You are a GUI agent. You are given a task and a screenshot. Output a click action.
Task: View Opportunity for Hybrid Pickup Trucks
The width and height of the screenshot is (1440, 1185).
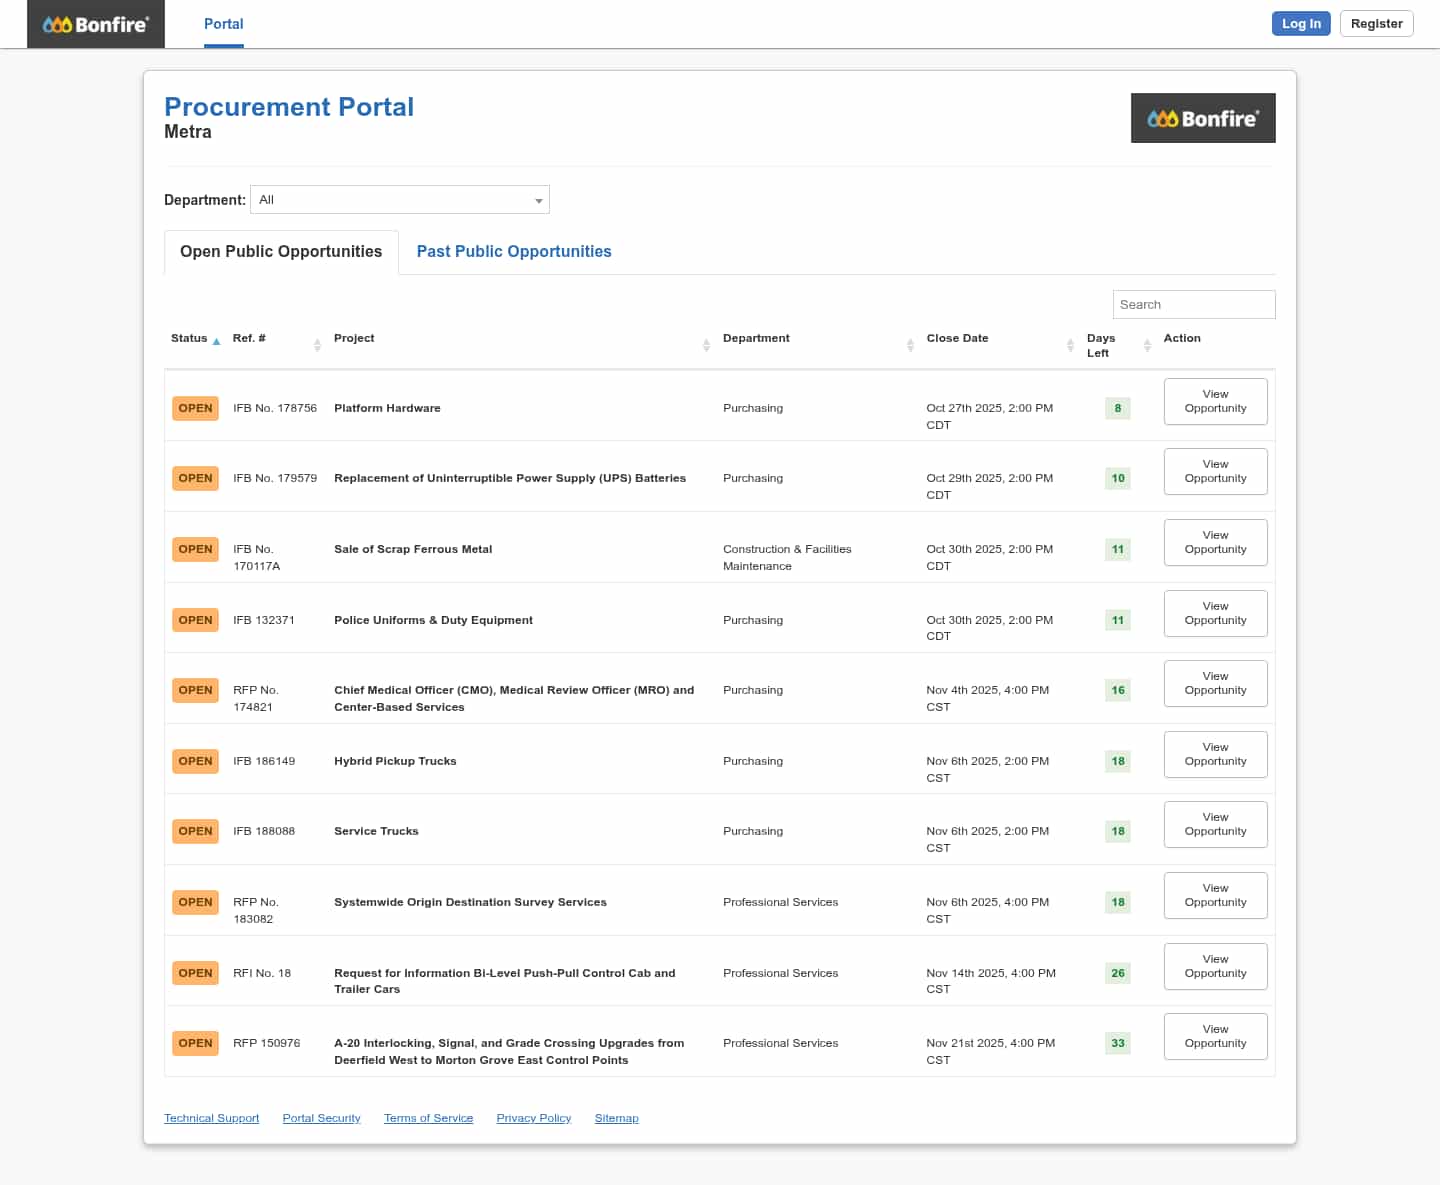(1215, 754)
